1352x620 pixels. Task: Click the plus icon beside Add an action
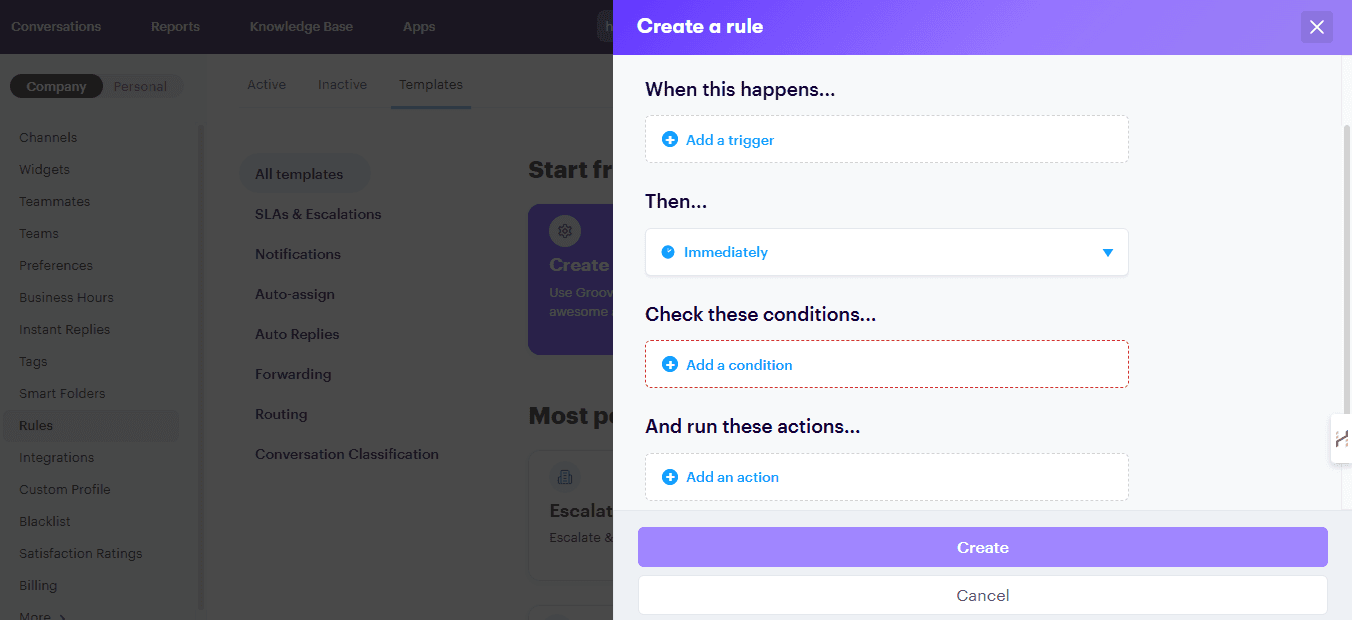coord(670,477)
